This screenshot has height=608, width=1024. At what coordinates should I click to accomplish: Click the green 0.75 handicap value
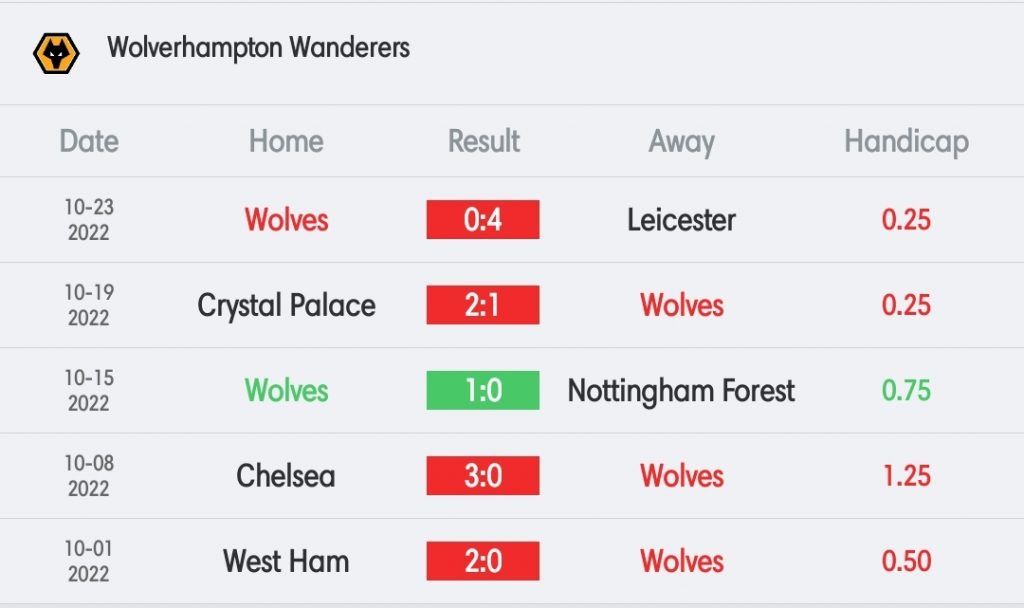(906, 391)
